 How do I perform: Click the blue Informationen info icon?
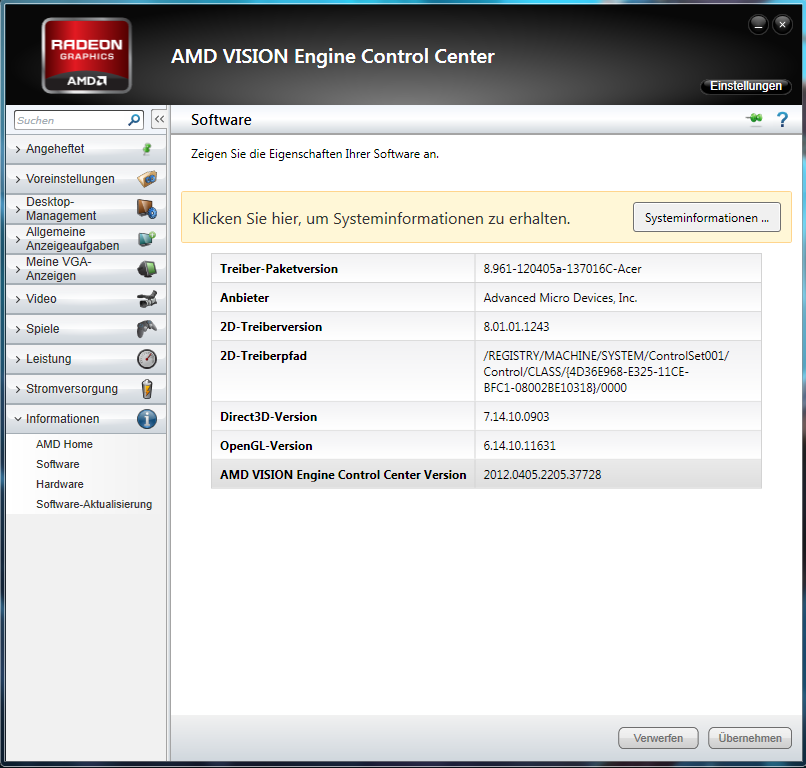(147, 418)
